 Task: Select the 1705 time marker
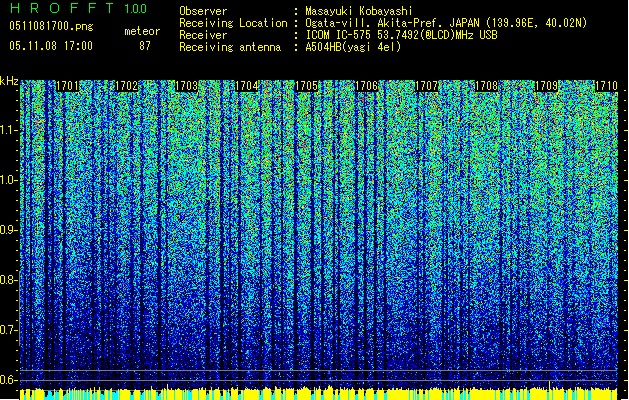point(308,86)
